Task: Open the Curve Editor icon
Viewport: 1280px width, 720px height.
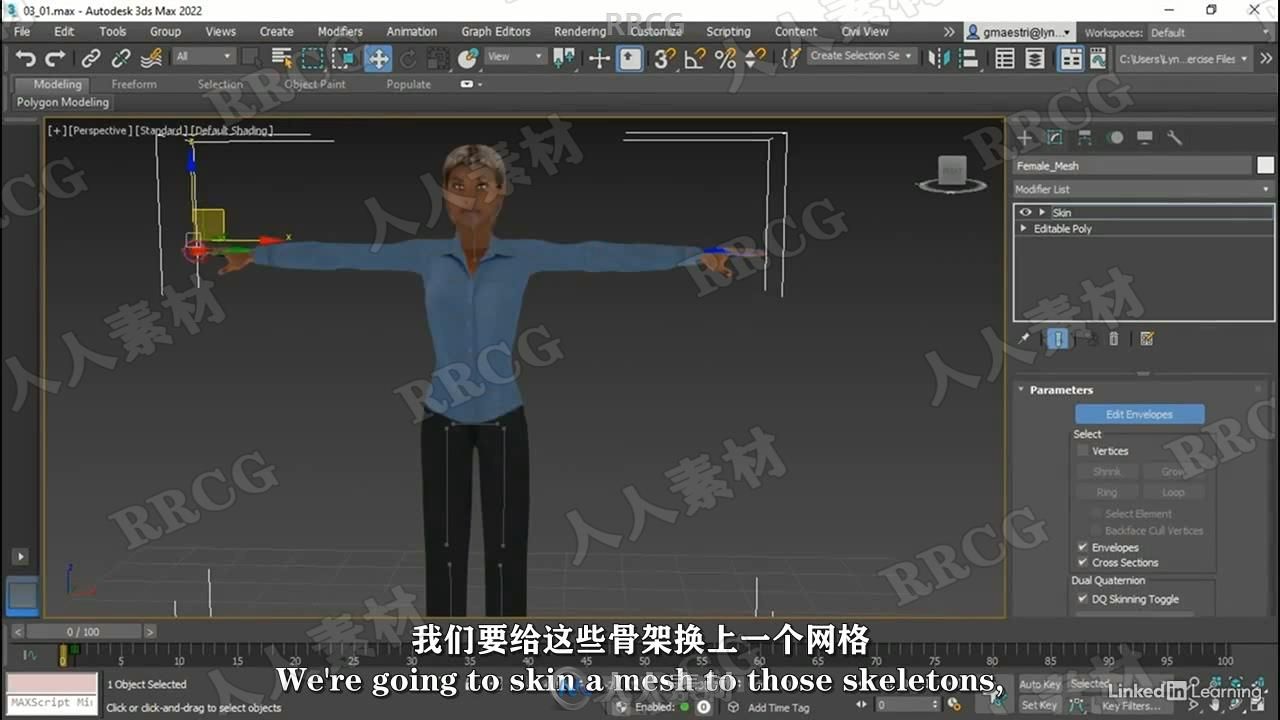Action: (1098, 58)
